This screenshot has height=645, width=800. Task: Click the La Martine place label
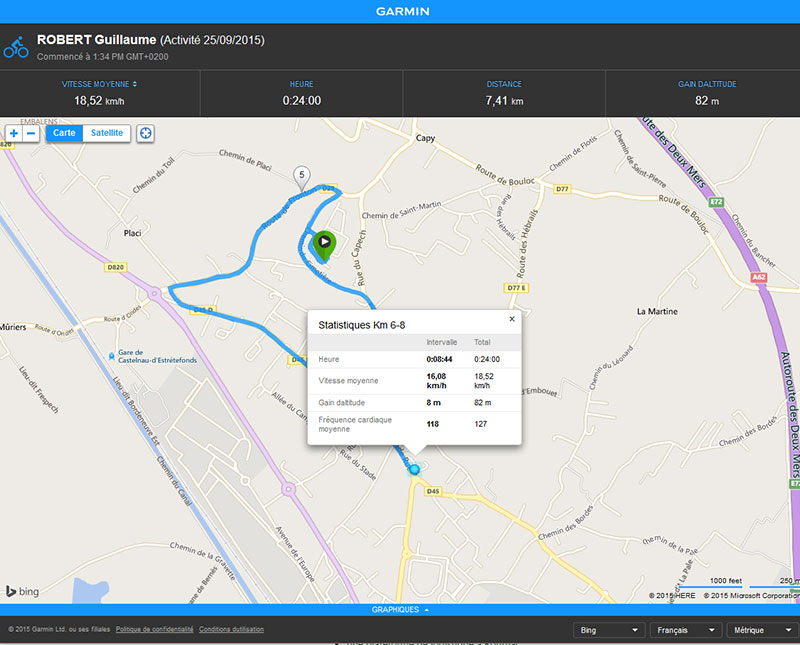657,311
